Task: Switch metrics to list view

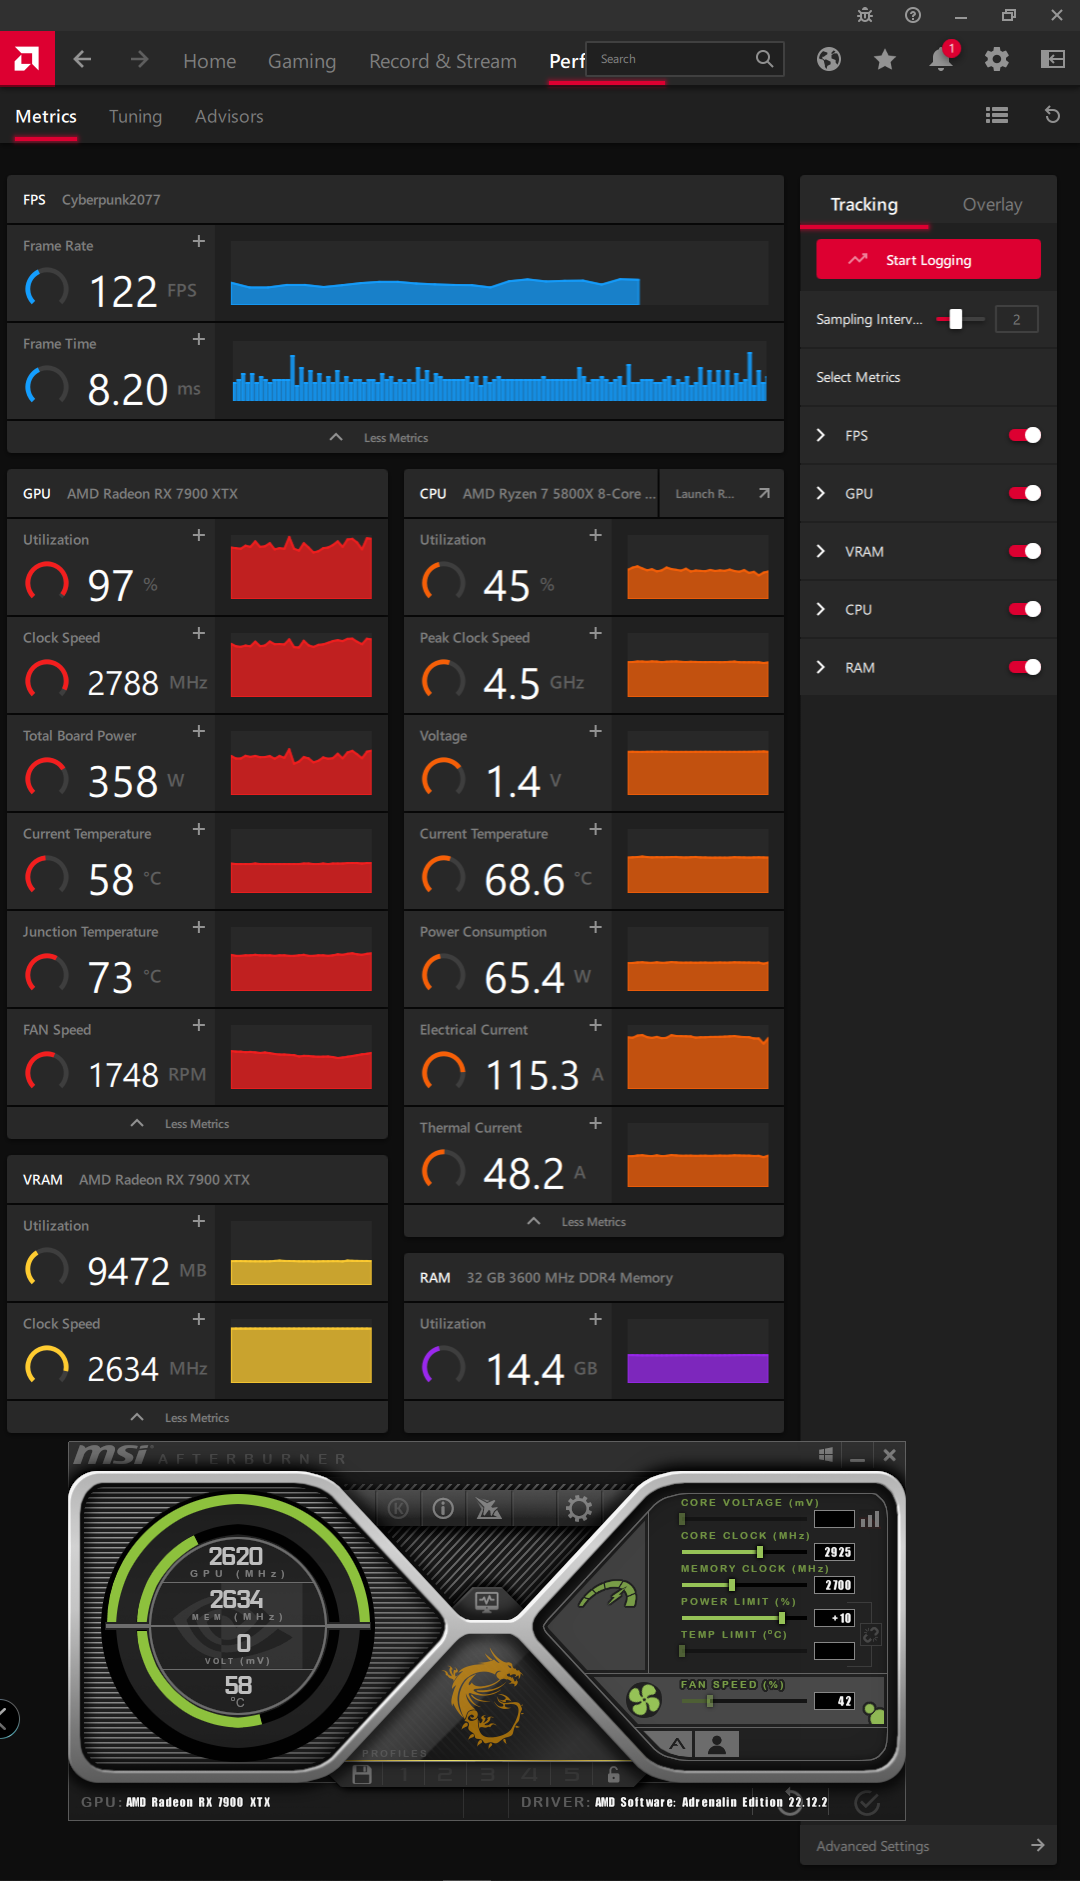Action: pyautogui.click(x=997, y=115)
